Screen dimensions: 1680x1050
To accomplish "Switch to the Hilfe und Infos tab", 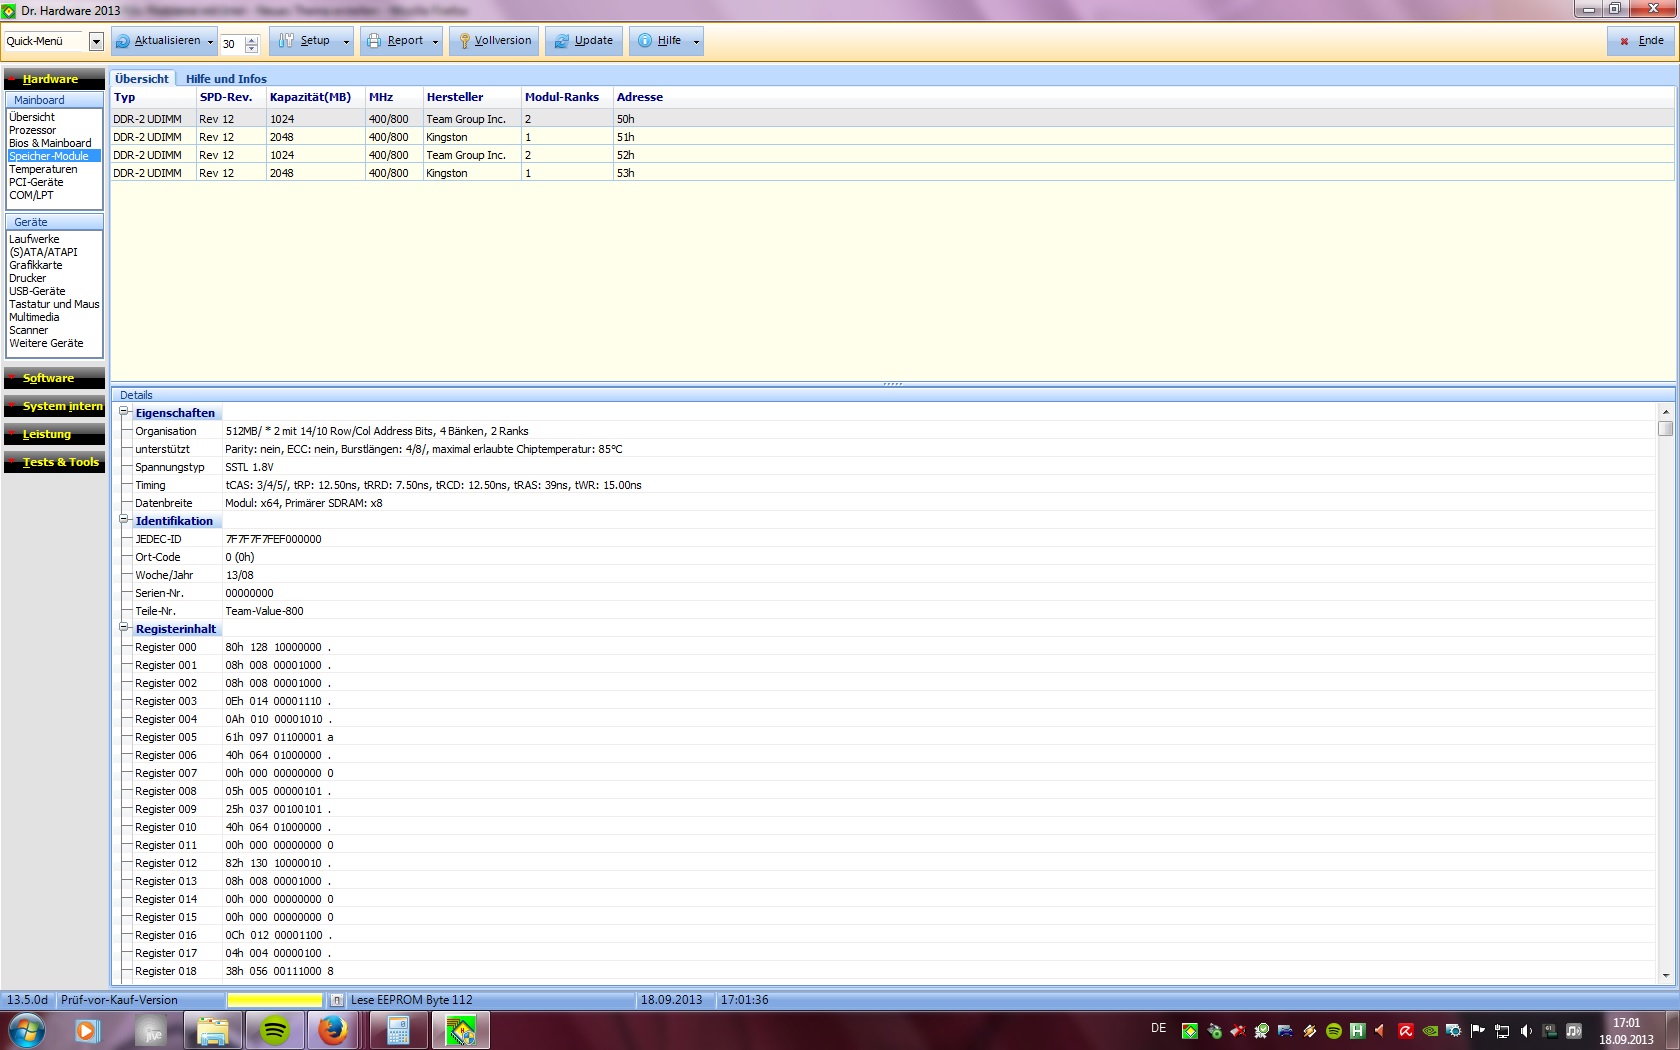I will tap(226, 79).
